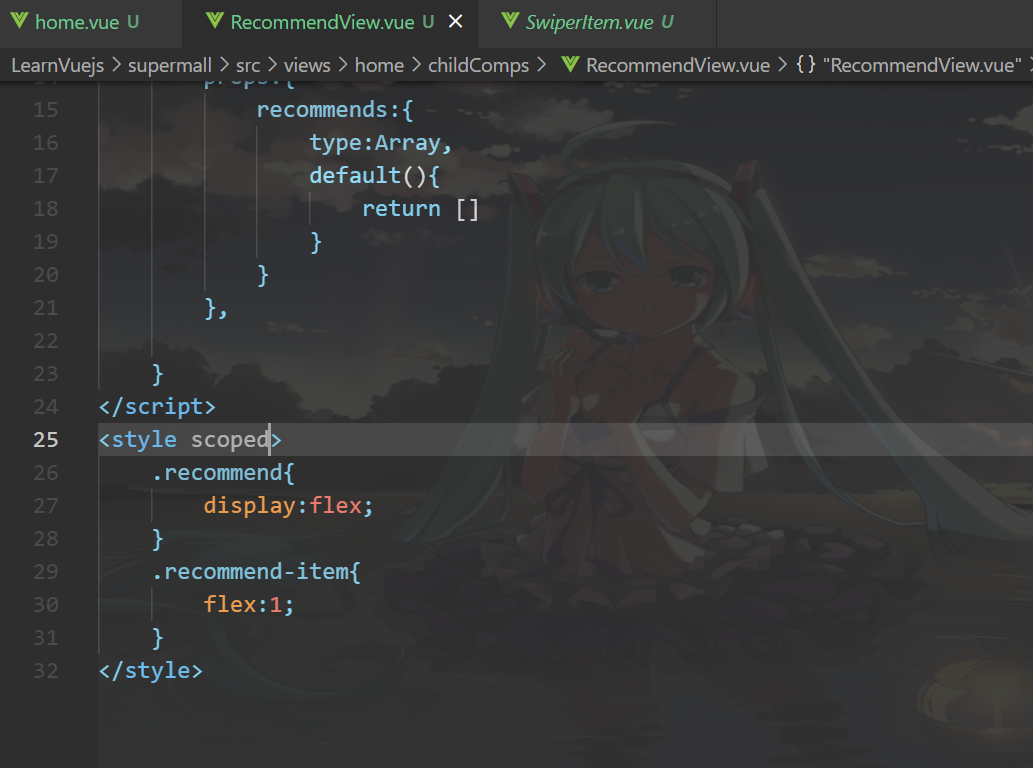Screen dimensions: 1033x768
Task: Click Vue icon on home.vue tab
Action: 20,21
